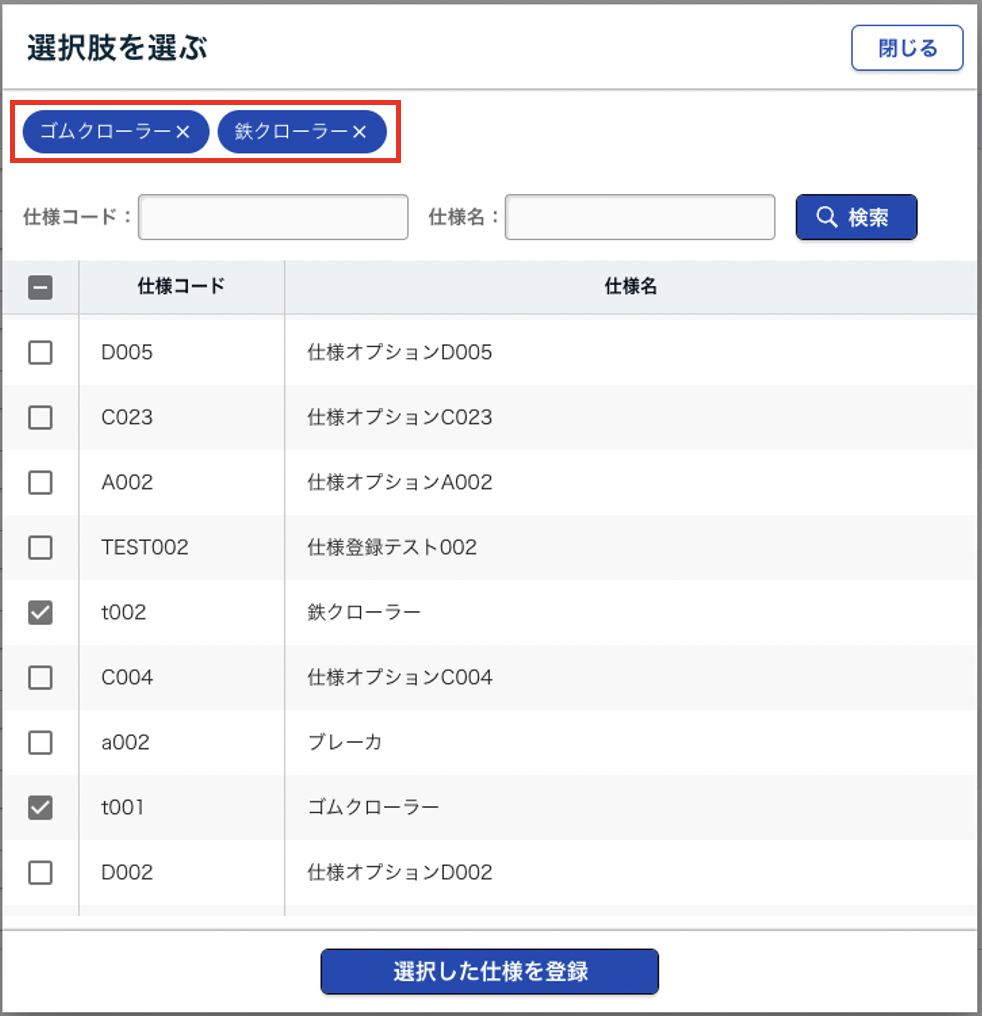The width and height of the screenshot is (982, 1016).
Task: Click the 仕様名 column header
Action: point(630,287)
